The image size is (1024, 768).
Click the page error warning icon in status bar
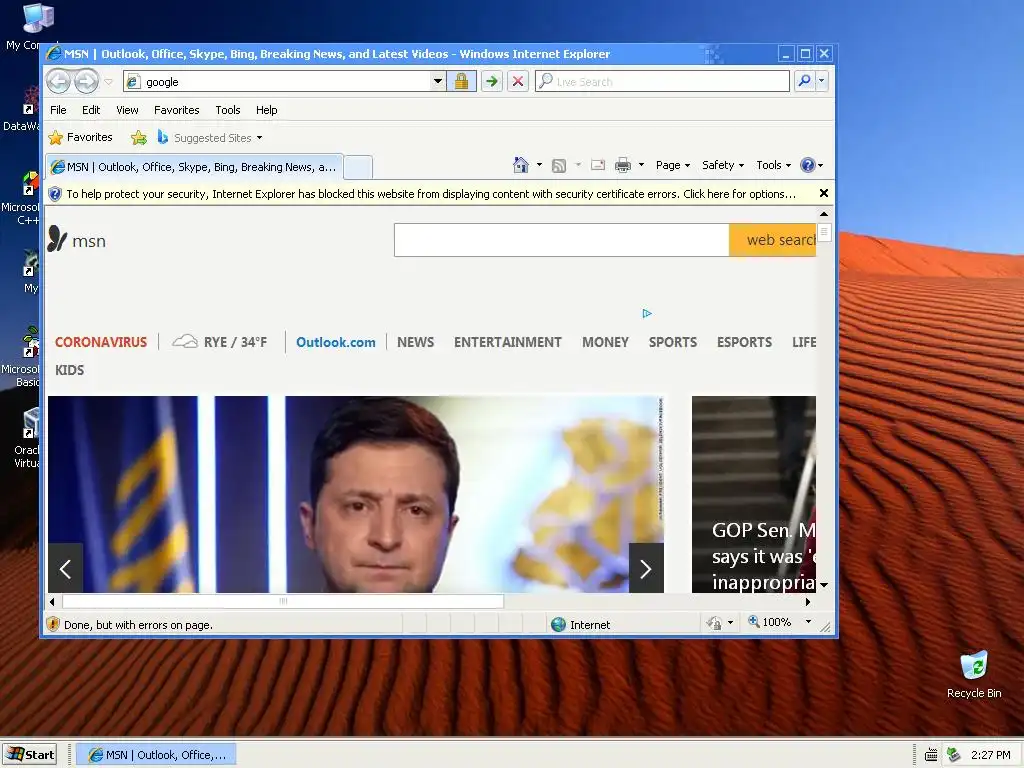pyautogui.click(x=53, y=624)
